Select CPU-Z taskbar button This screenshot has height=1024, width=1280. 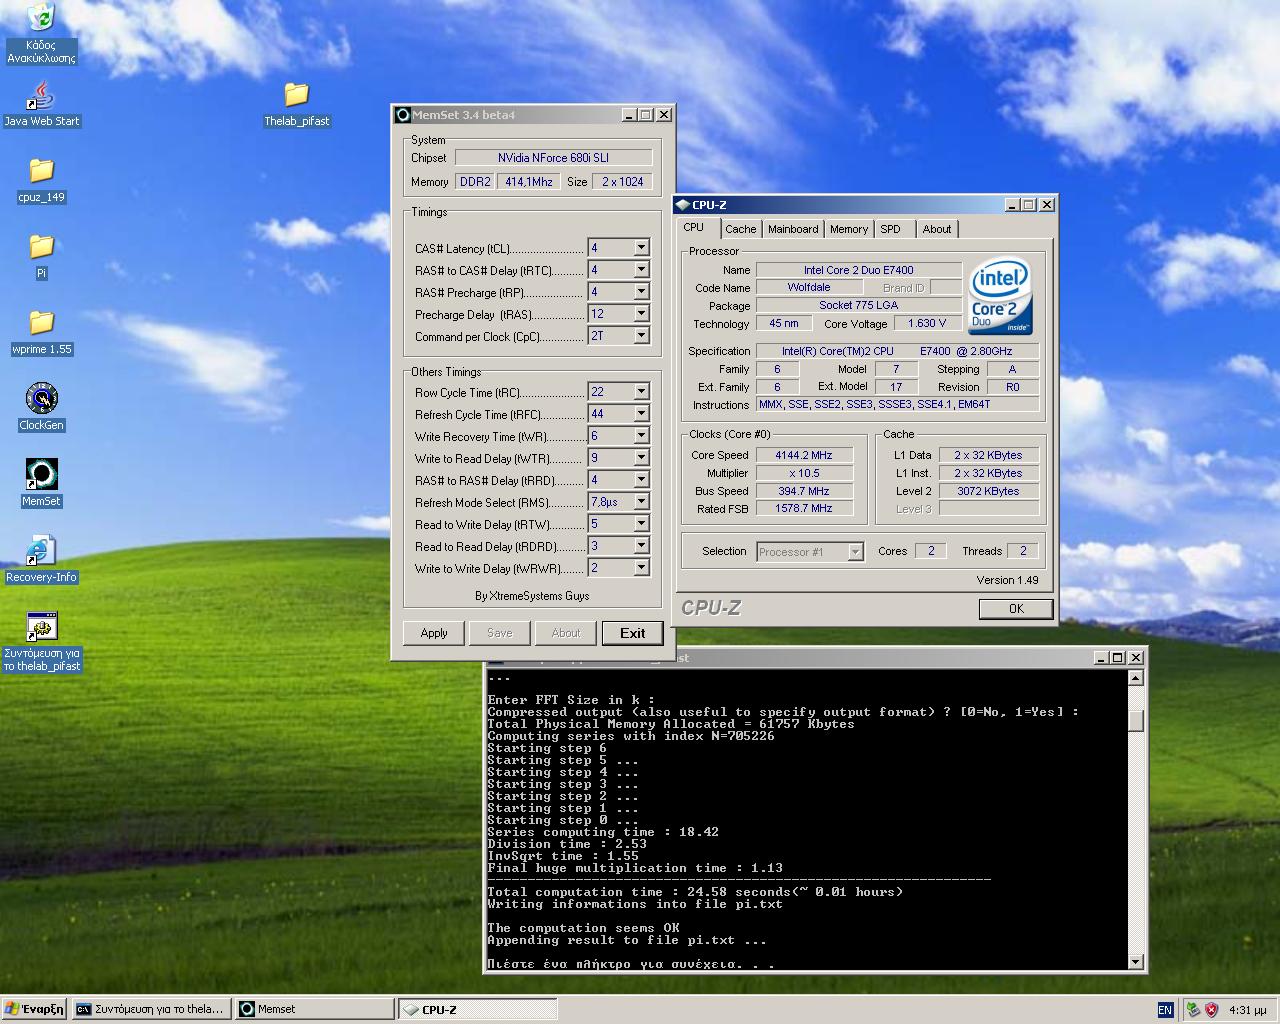pos(477,1009)
